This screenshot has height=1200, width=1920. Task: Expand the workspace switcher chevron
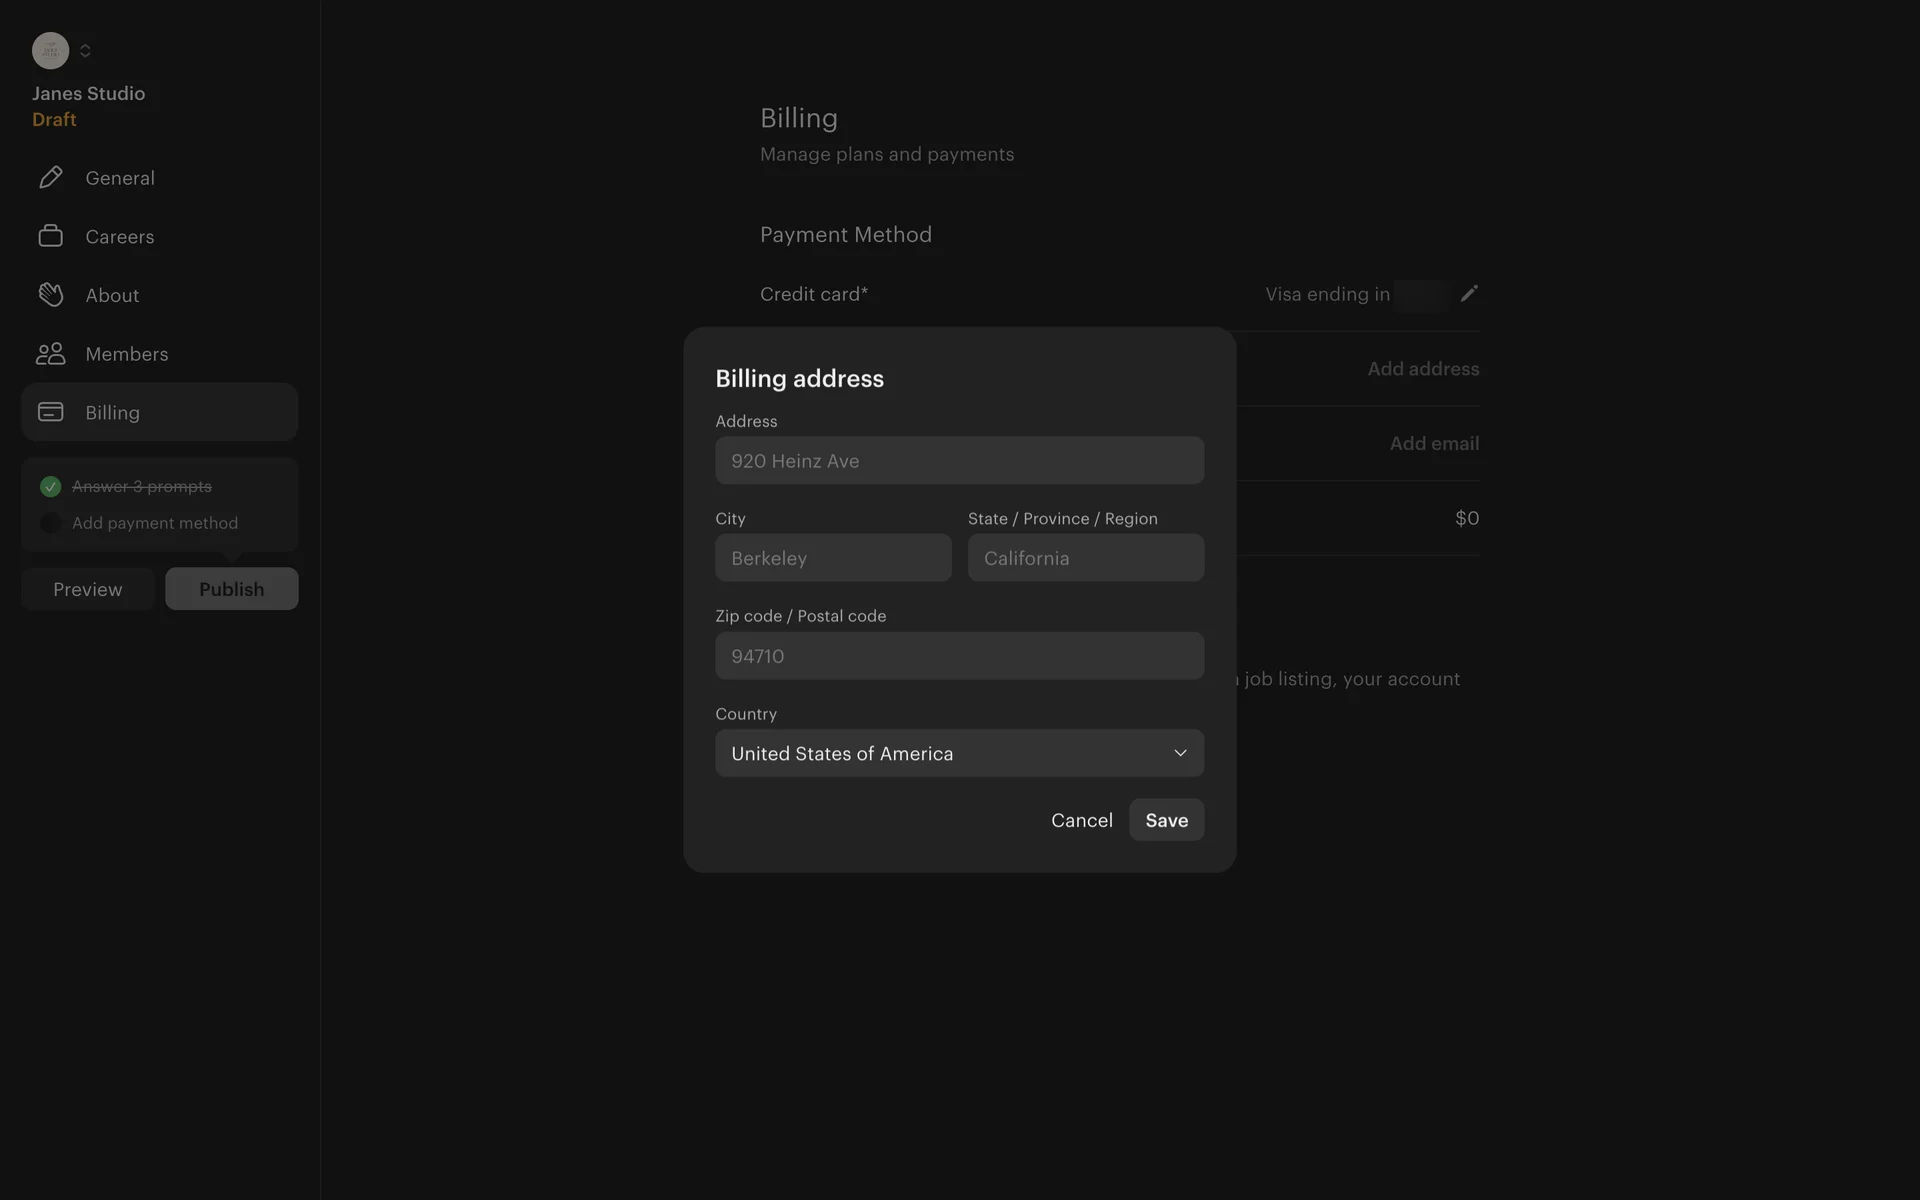(x=85, y=51)
